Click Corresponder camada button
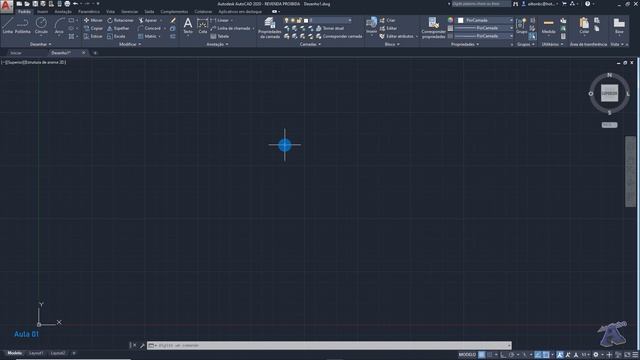This screenshot has width=640, height=360. [x=339, y=36]
